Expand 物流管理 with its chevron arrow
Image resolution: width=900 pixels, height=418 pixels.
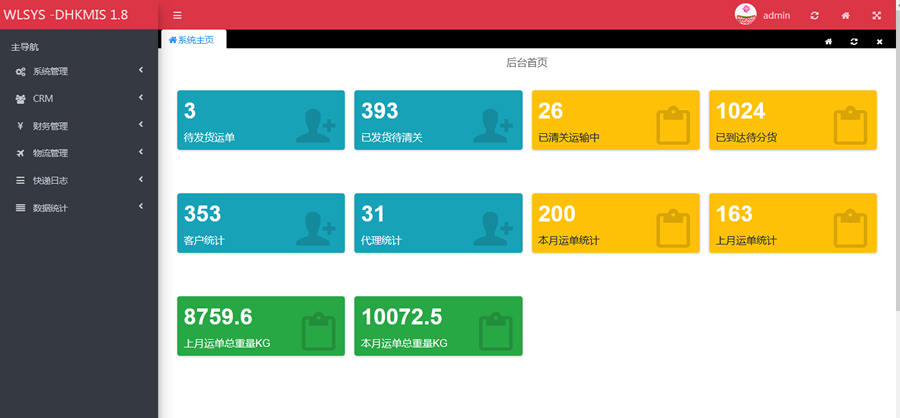(141, 152)
